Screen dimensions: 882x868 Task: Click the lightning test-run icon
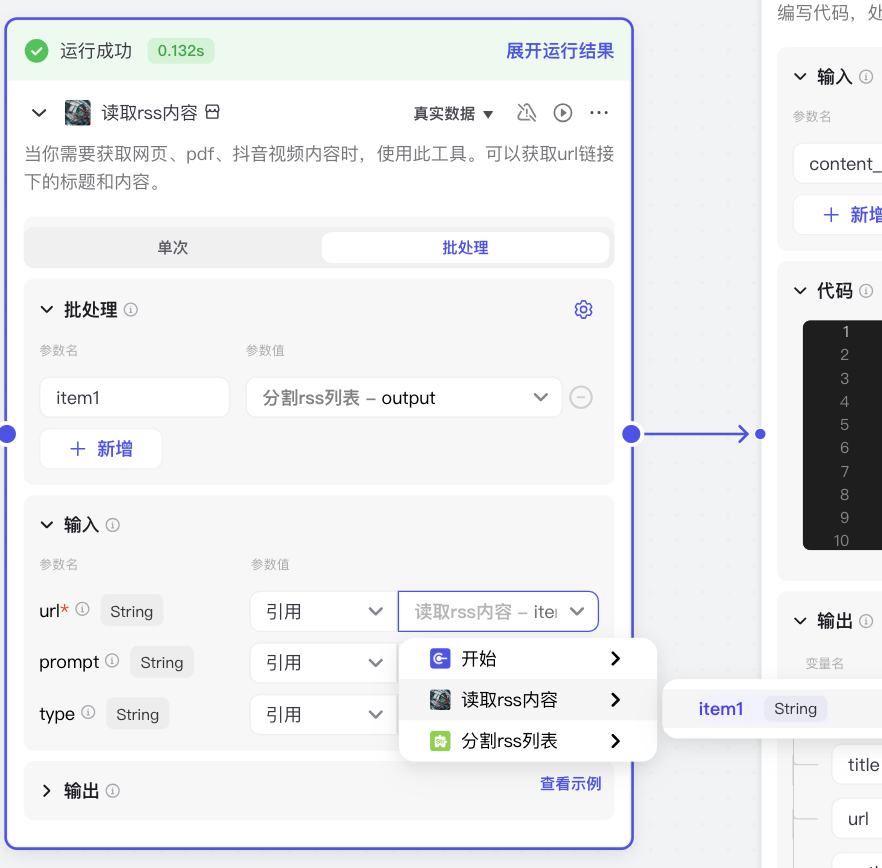pos(526,113)
